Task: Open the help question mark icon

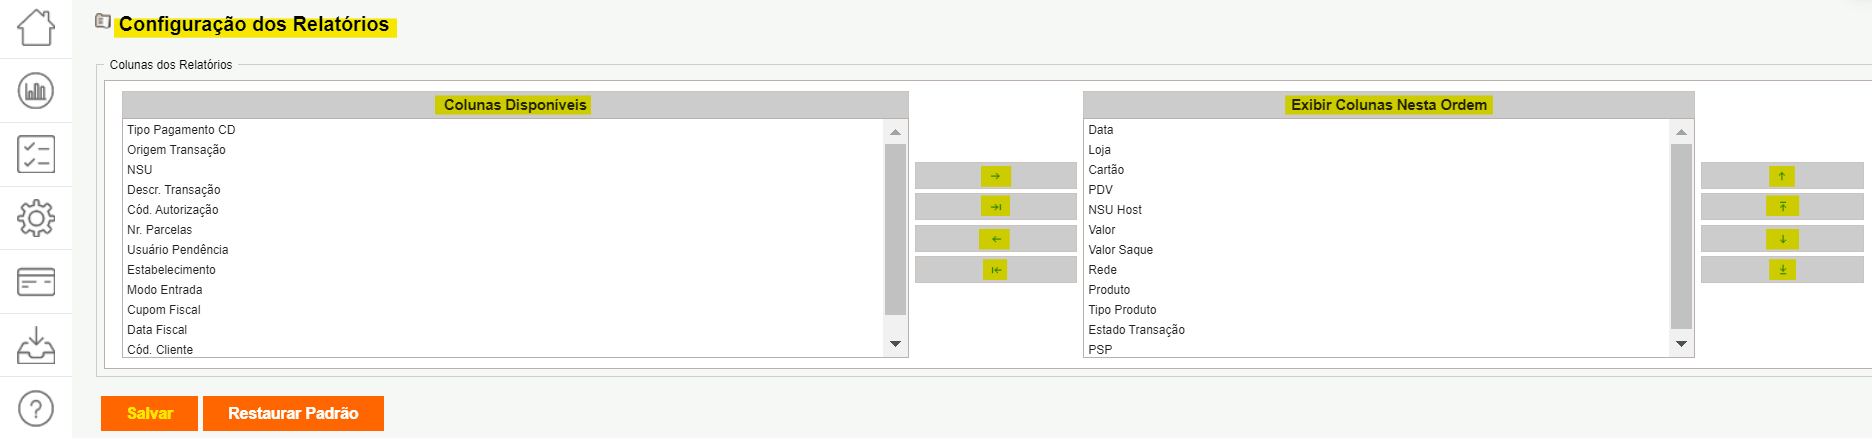Action: (x=36, y=408)
